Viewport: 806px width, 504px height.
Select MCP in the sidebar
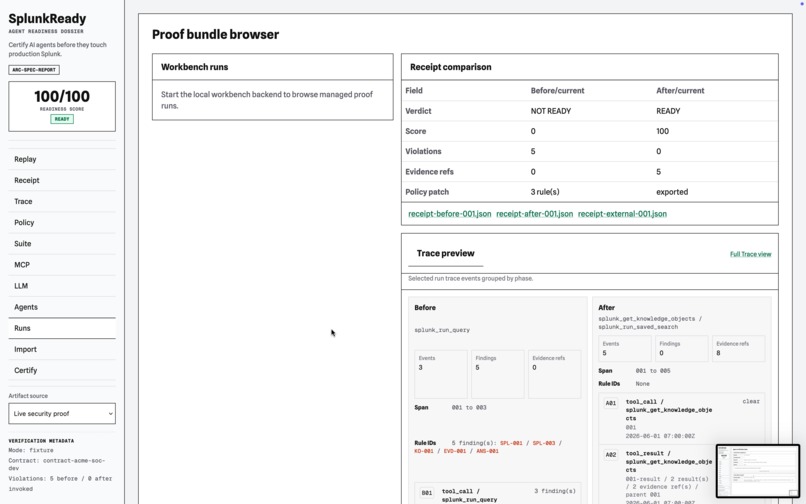62,264
